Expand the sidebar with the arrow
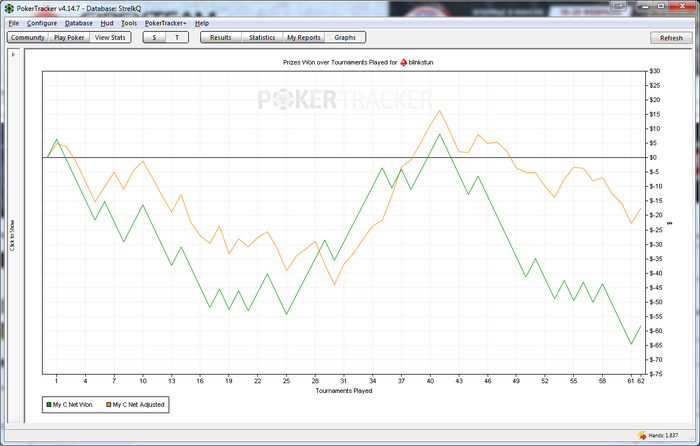 [x=13, y=54]
